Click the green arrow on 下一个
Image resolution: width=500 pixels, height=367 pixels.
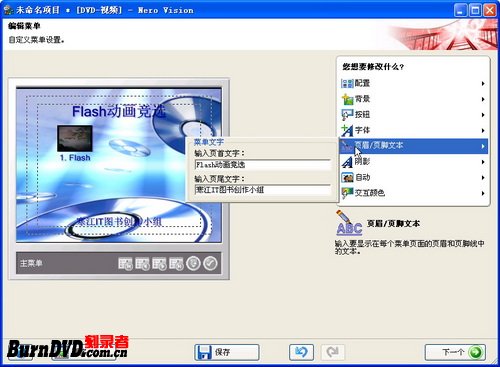pos(475,352)
